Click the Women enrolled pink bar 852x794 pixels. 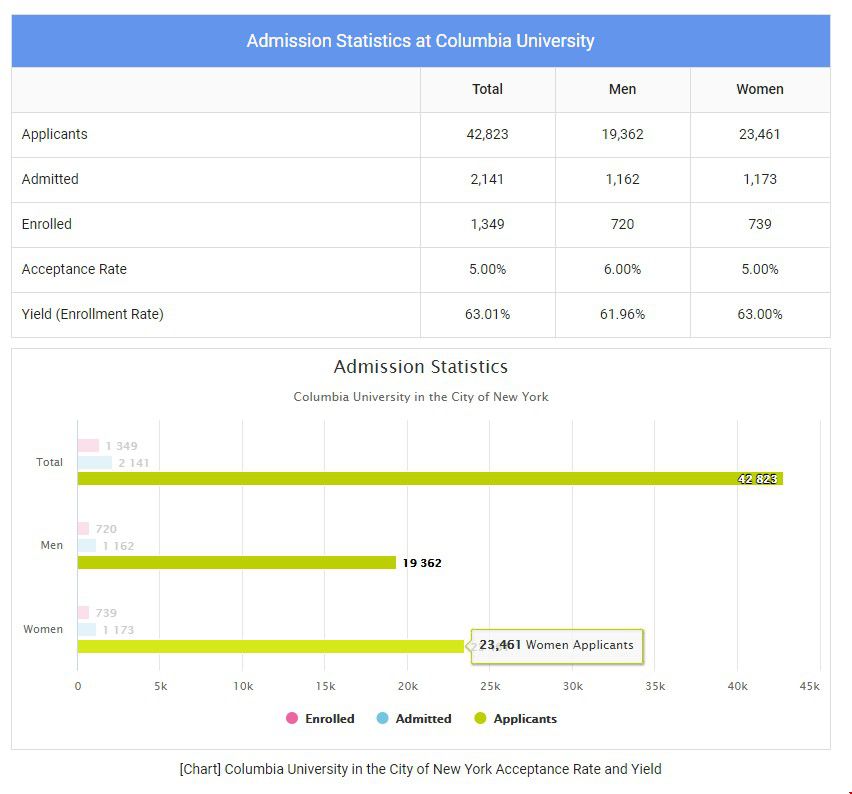(x=83, y=612)
